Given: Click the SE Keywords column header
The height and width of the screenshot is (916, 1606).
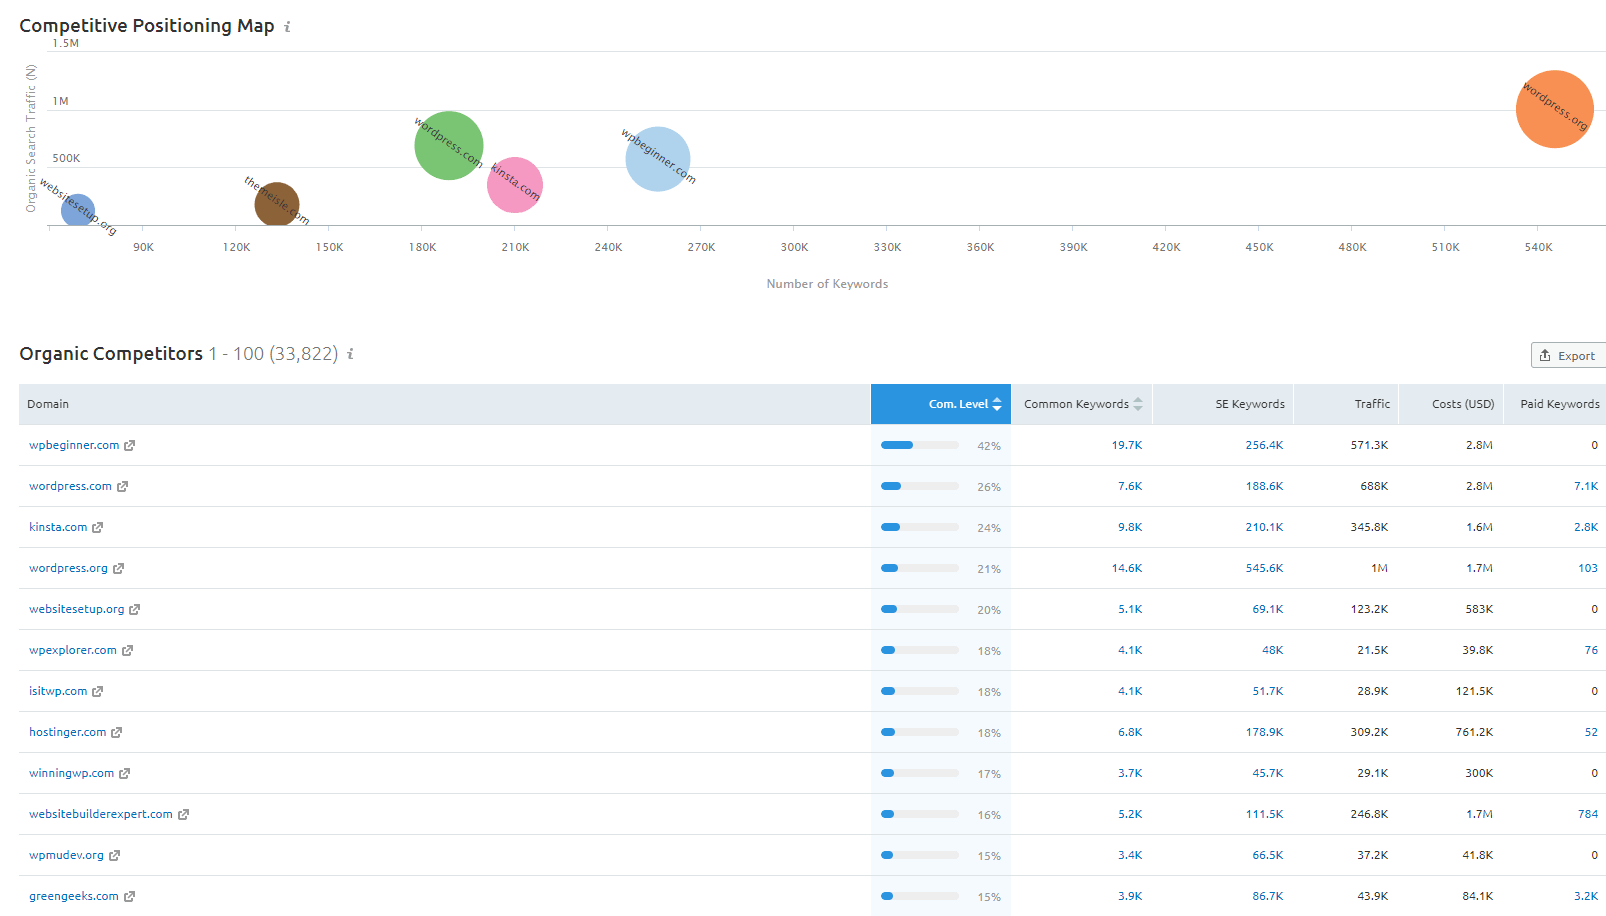Looking at the screenshot, I should pyautogui.click(x=1223, y=404).
